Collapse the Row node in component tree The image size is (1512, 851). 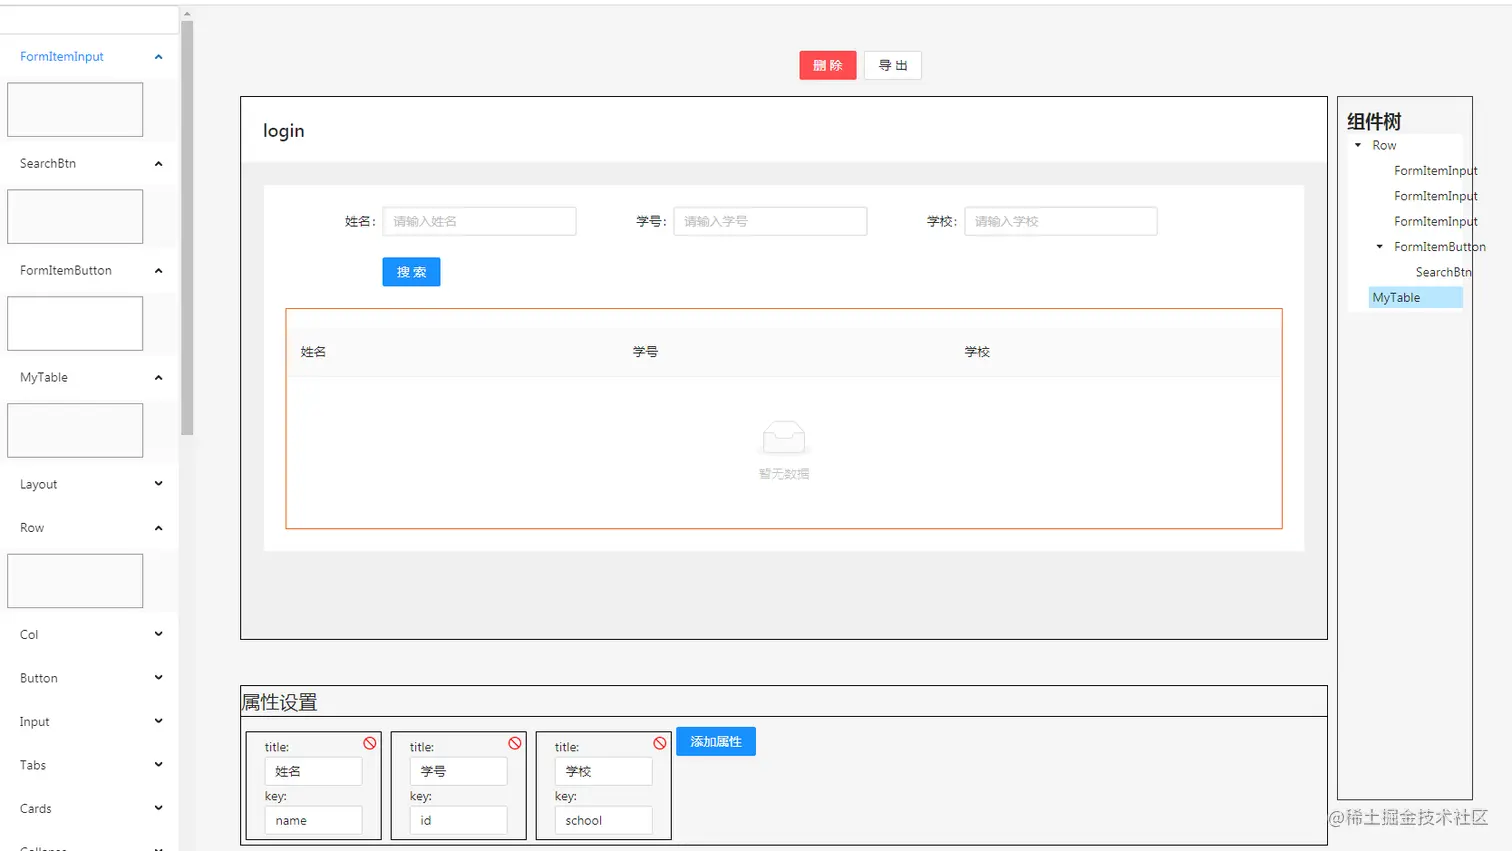pyautogui.click(x=1358, y=146)
